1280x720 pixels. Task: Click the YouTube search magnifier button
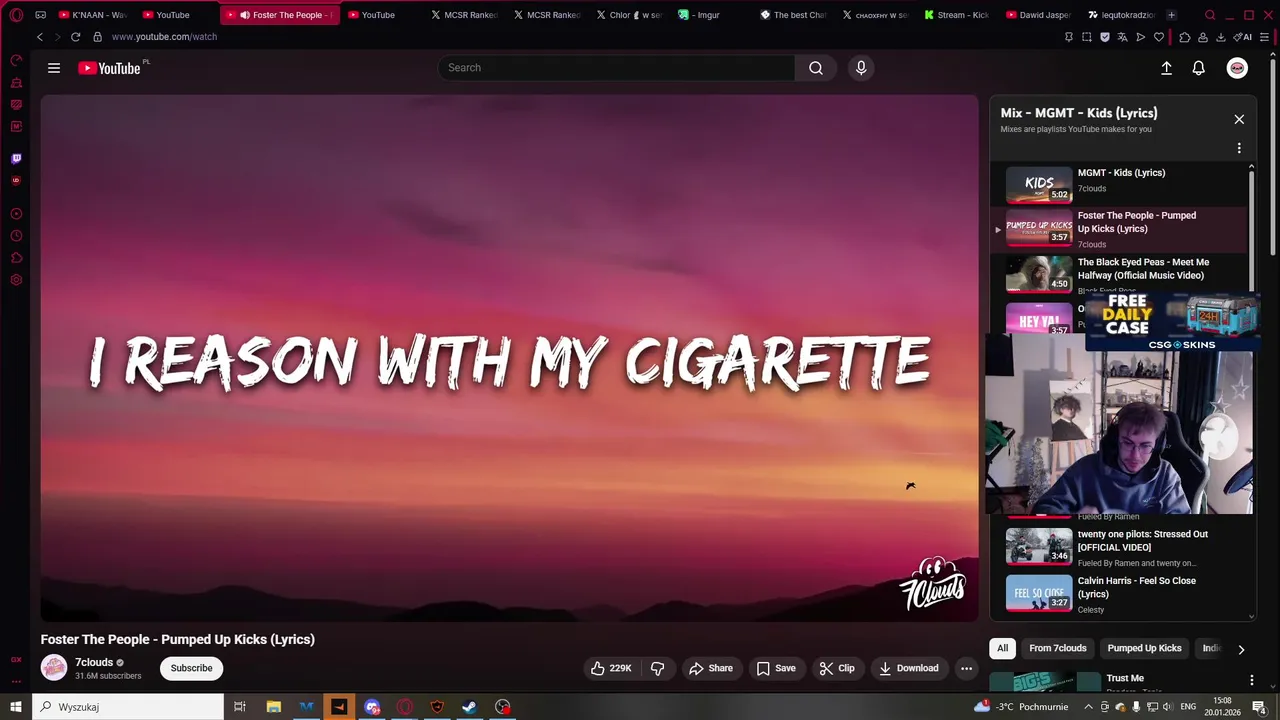coord(816,68)
